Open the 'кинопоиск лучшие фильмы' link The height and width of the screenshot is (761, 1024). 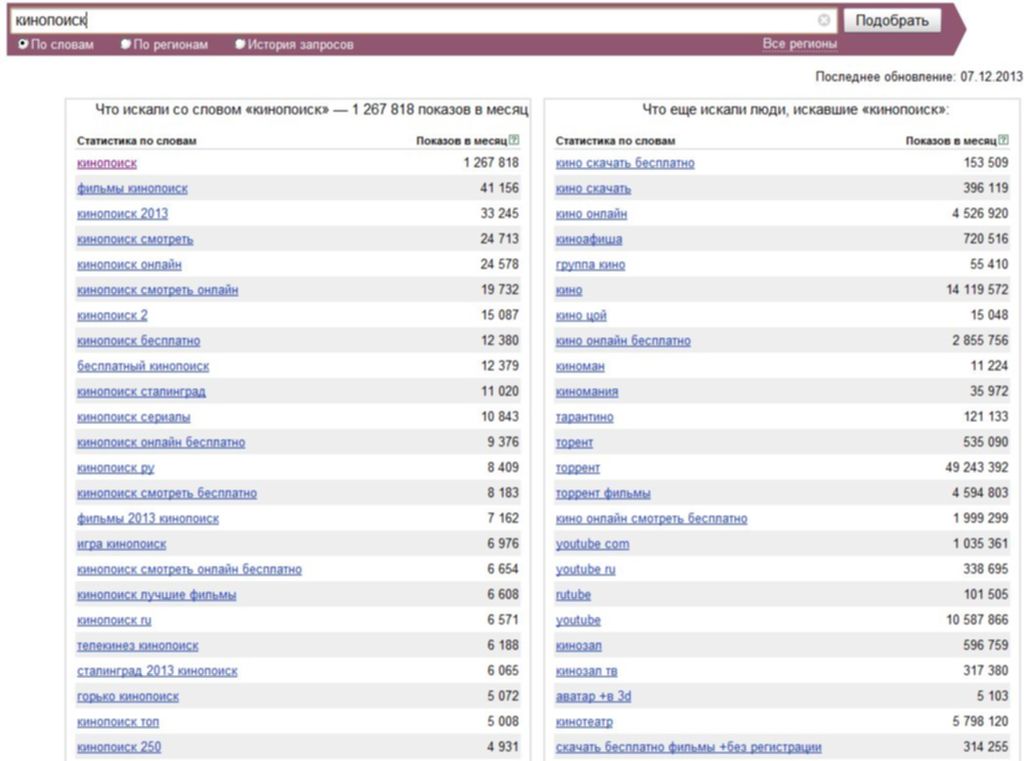pyautogui.click(x=157, y=595)
